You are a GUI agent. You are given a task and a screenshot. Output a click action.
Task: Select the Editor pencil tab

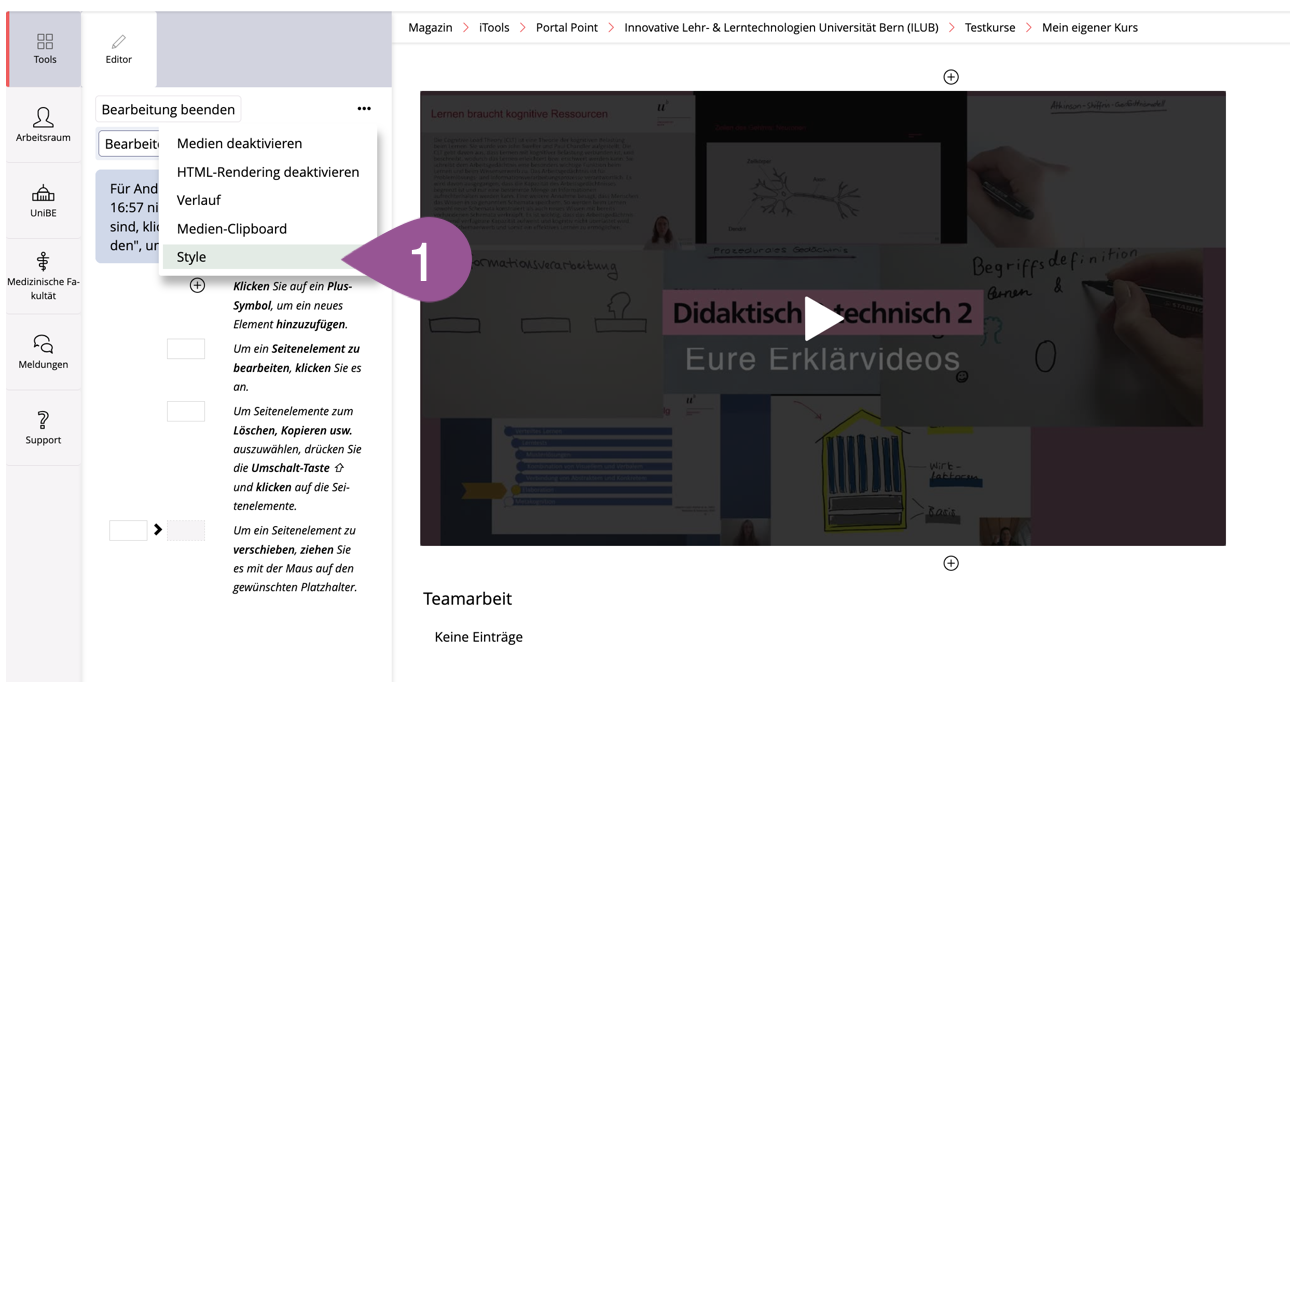pos(119,48)
